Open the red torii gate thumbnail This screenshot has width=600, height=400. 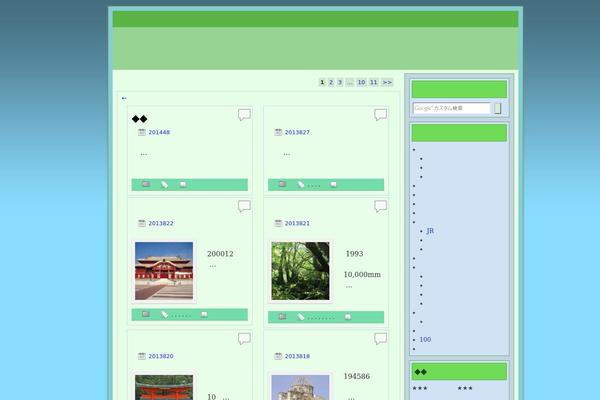point(164,387)
